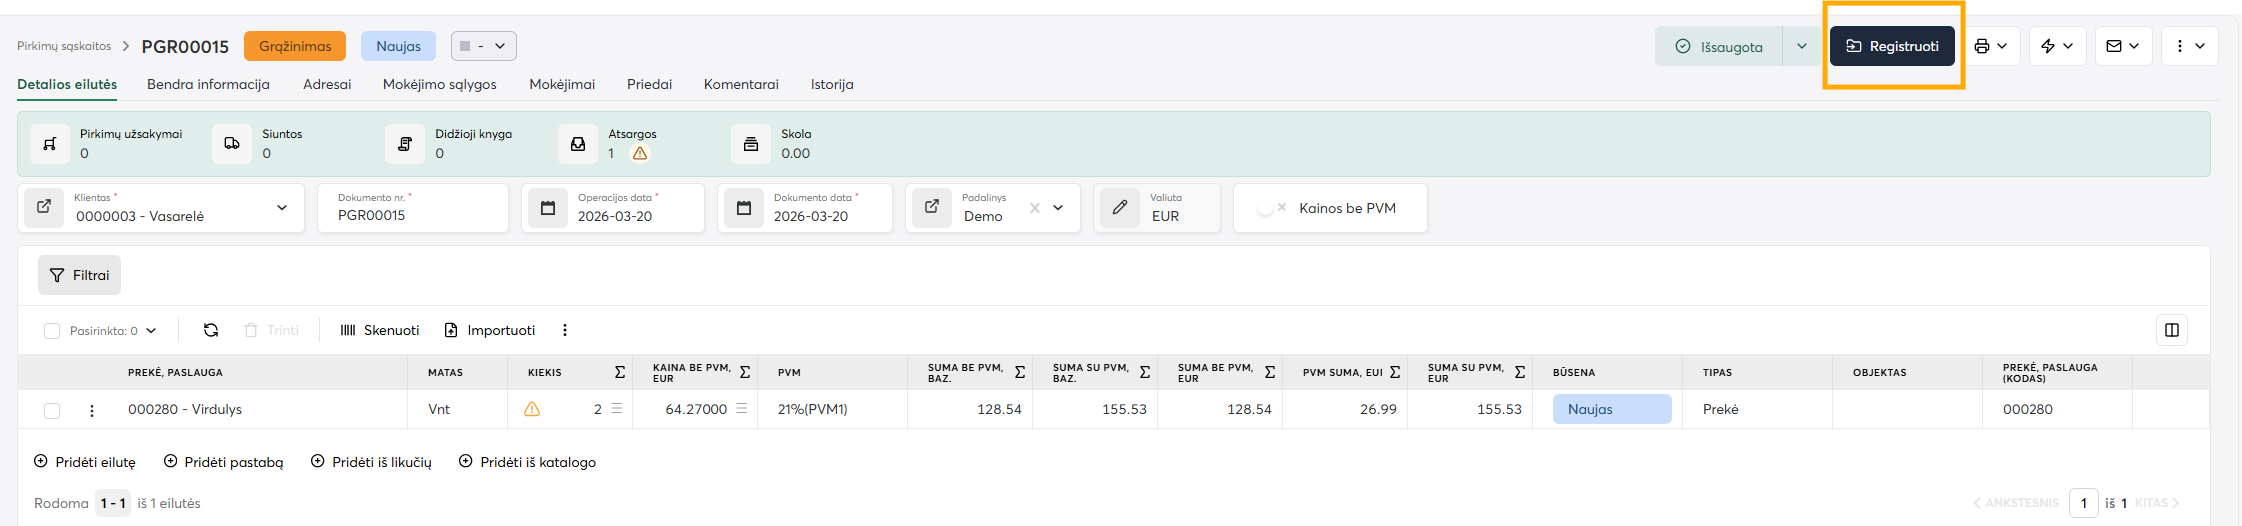Tick the Pasirinkta select-all checkbox

(52, 331)
